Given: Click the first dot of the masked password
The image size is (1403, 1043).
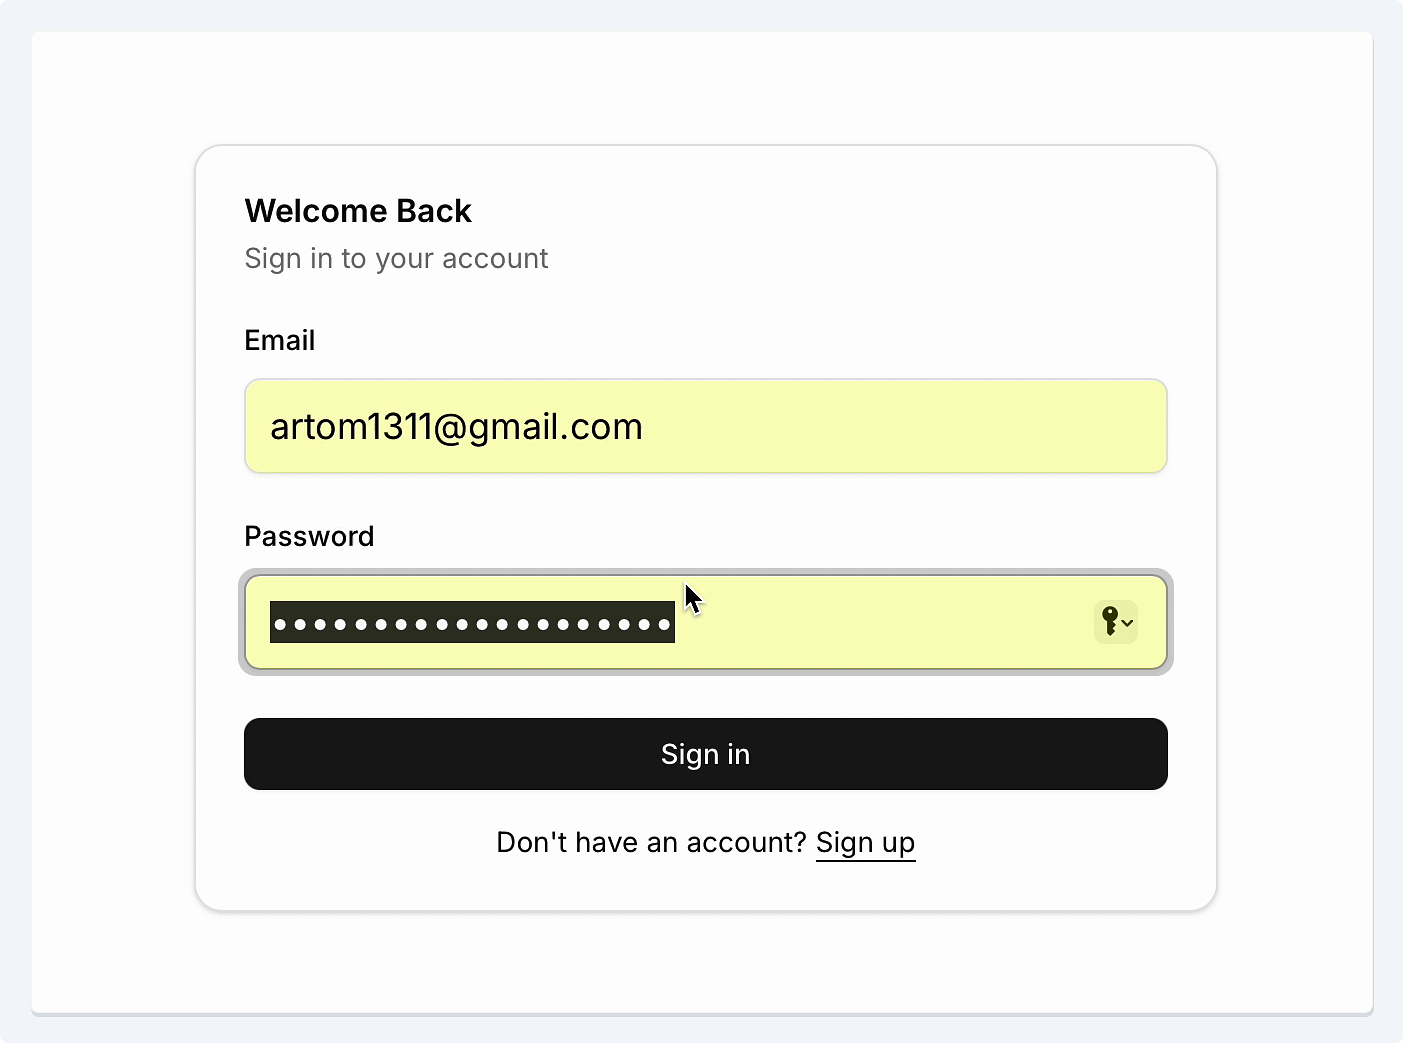Looking at the screenshot, I should 280,625.
